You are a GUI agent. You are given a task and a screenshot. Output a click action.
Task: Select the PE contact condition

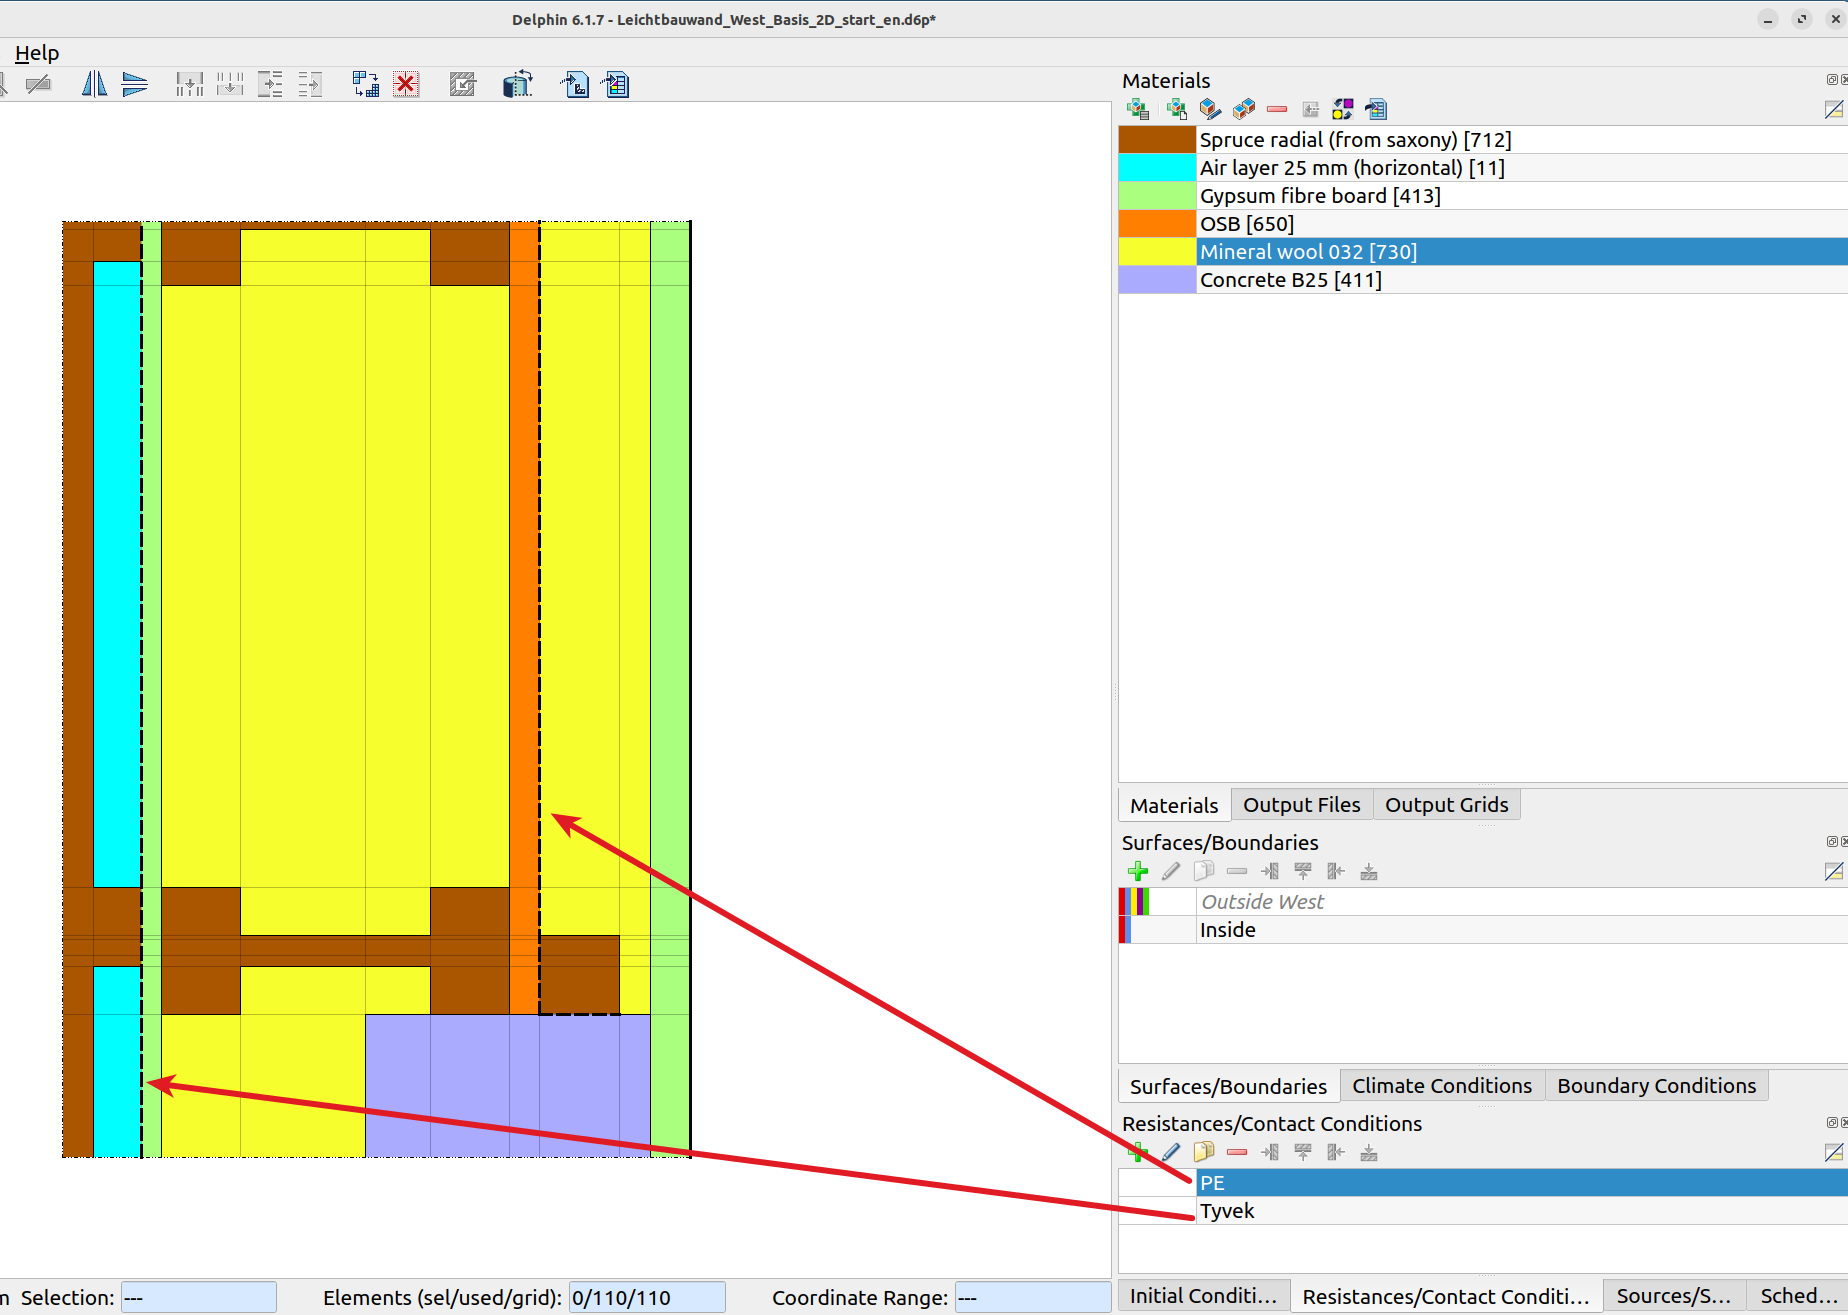click(x=1483, y=1183)
